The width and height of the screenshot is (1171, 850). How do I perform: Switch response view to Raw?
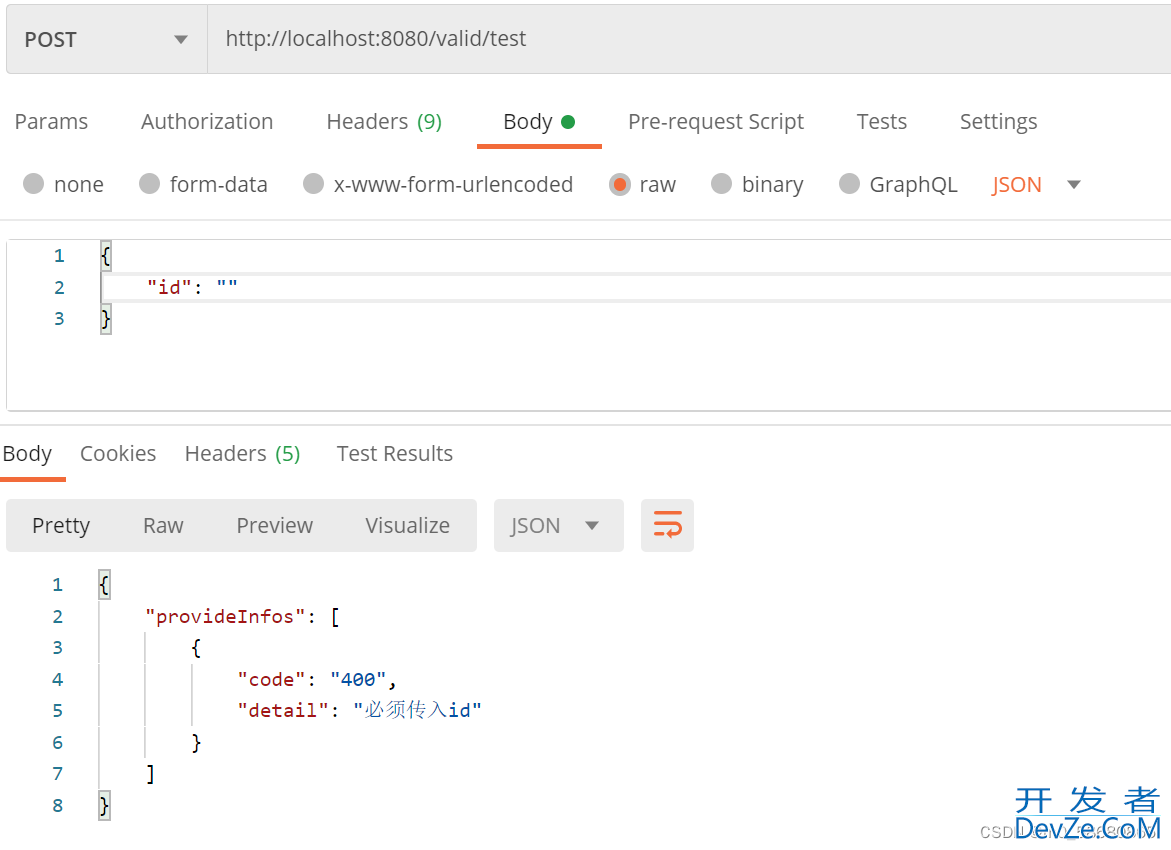[163, 526]
